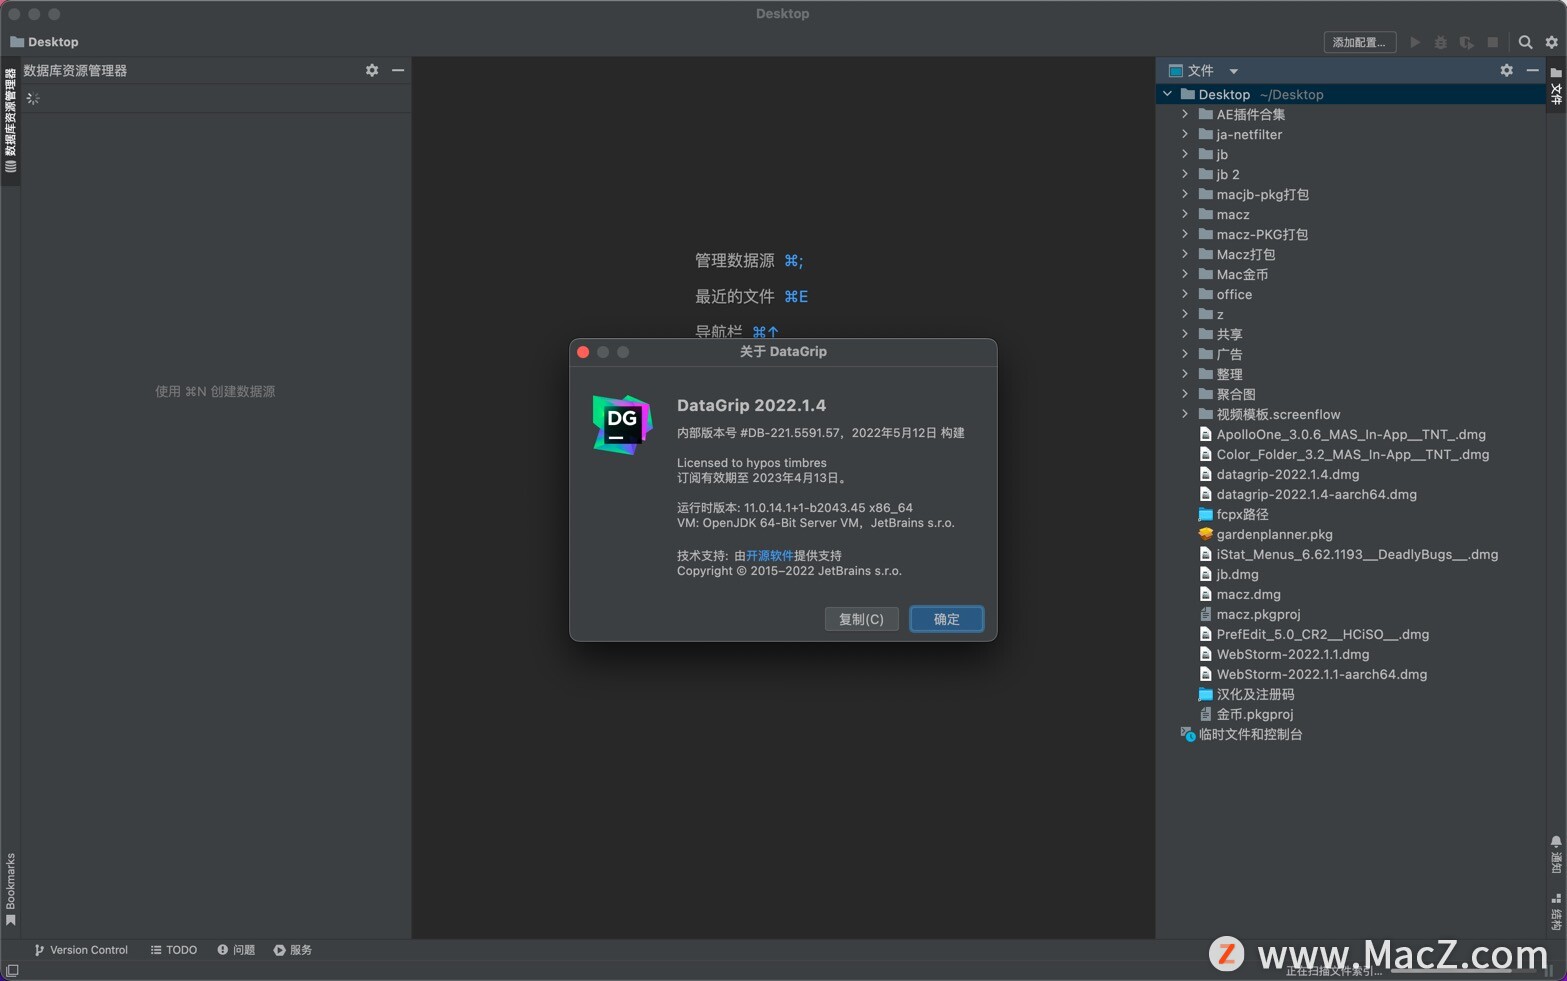Open the 服务 tool window tab
This screenshot has height=981, width=1567.
293,950
